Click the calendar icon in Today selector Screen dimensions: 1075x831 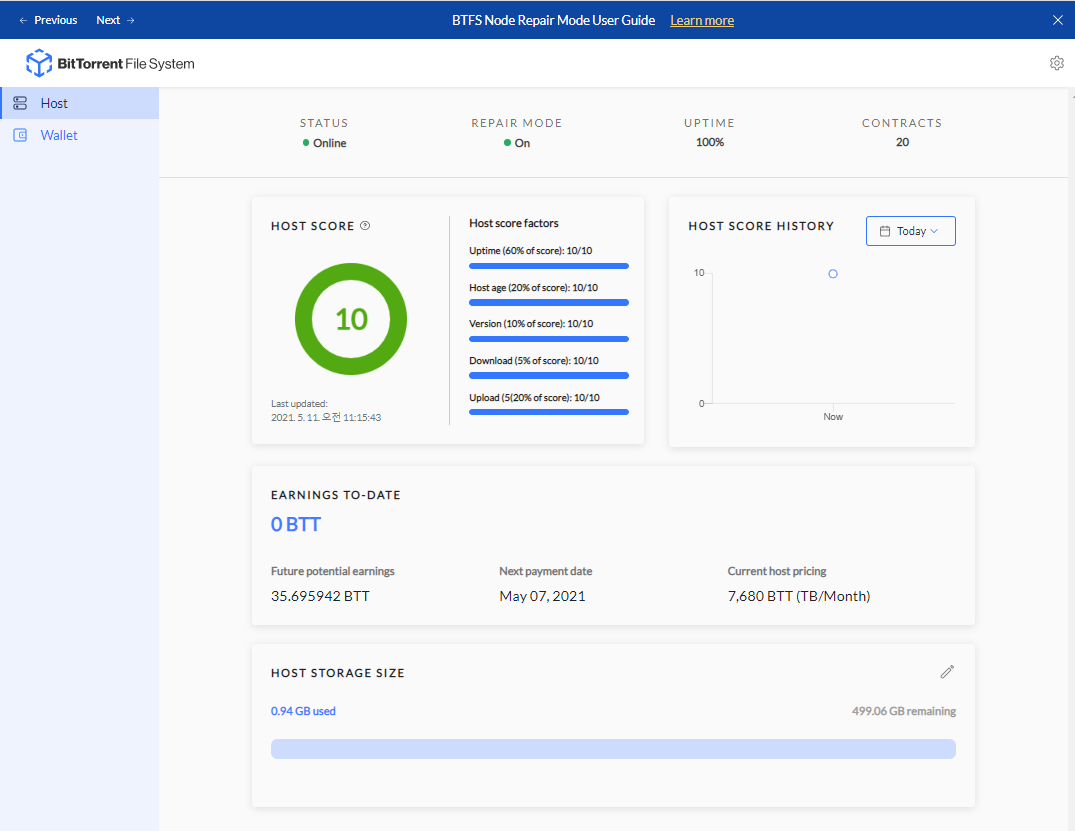pyautogui.click(x=884, y=231)
